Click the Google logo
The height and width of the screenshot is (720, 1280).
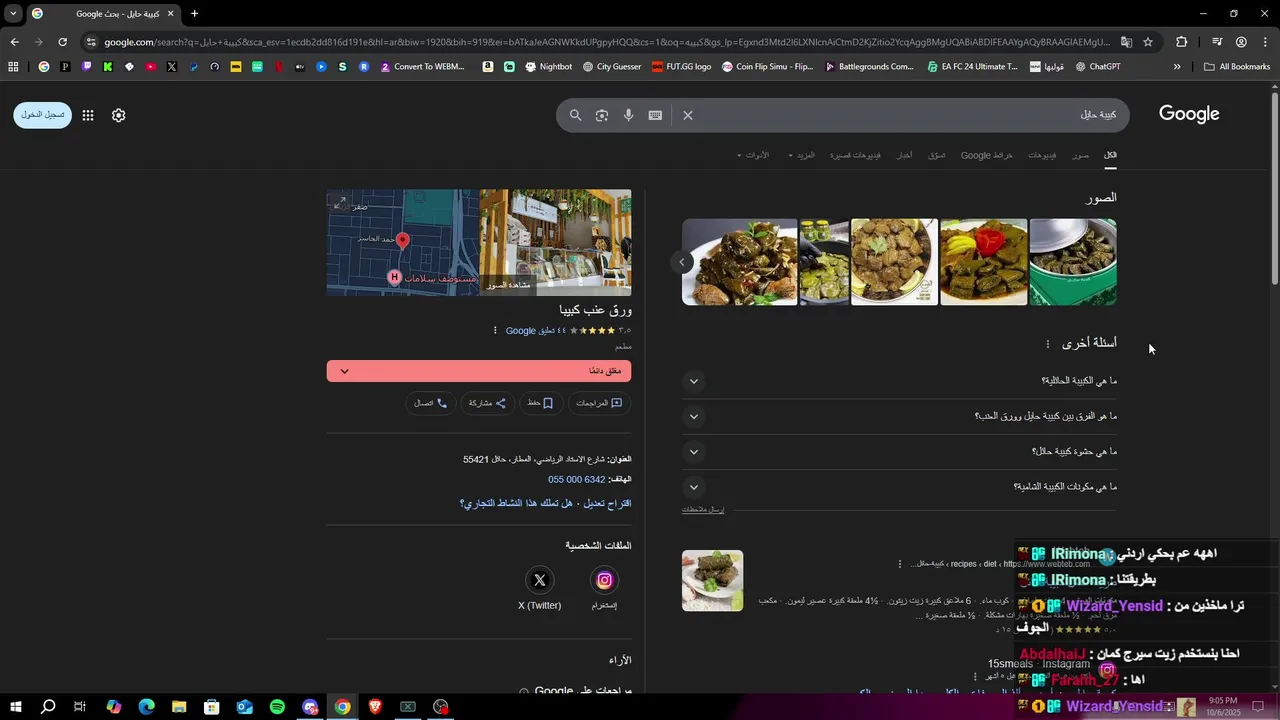(x=1189, y=114)
